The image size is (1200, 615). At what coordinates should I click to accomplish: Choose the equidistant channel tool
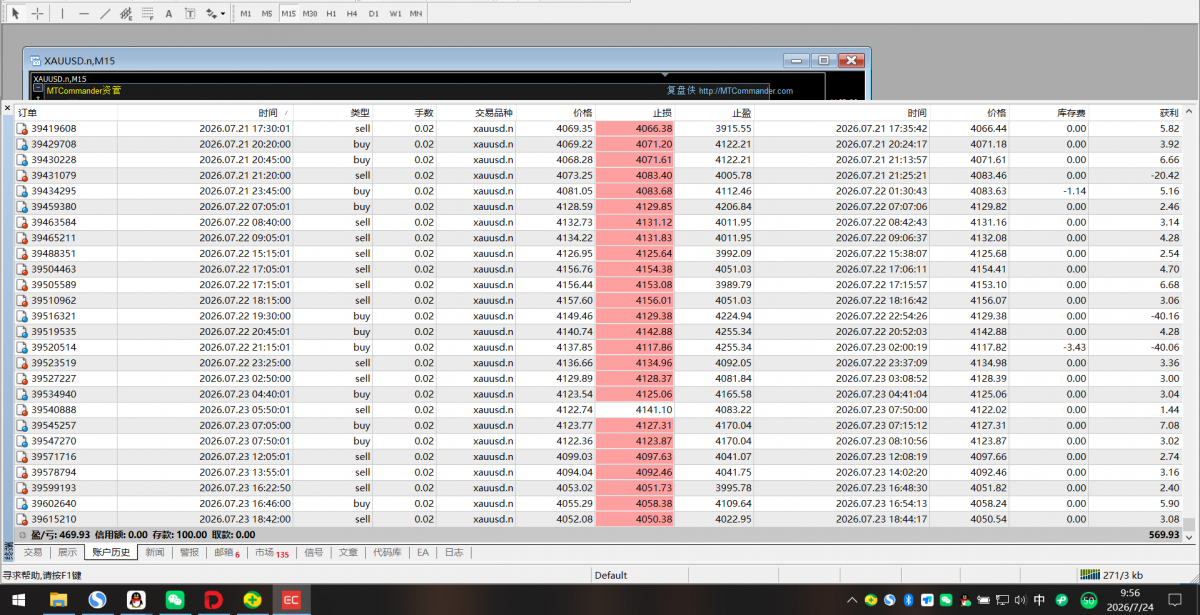pyautogui.click(x=126, y=14)
